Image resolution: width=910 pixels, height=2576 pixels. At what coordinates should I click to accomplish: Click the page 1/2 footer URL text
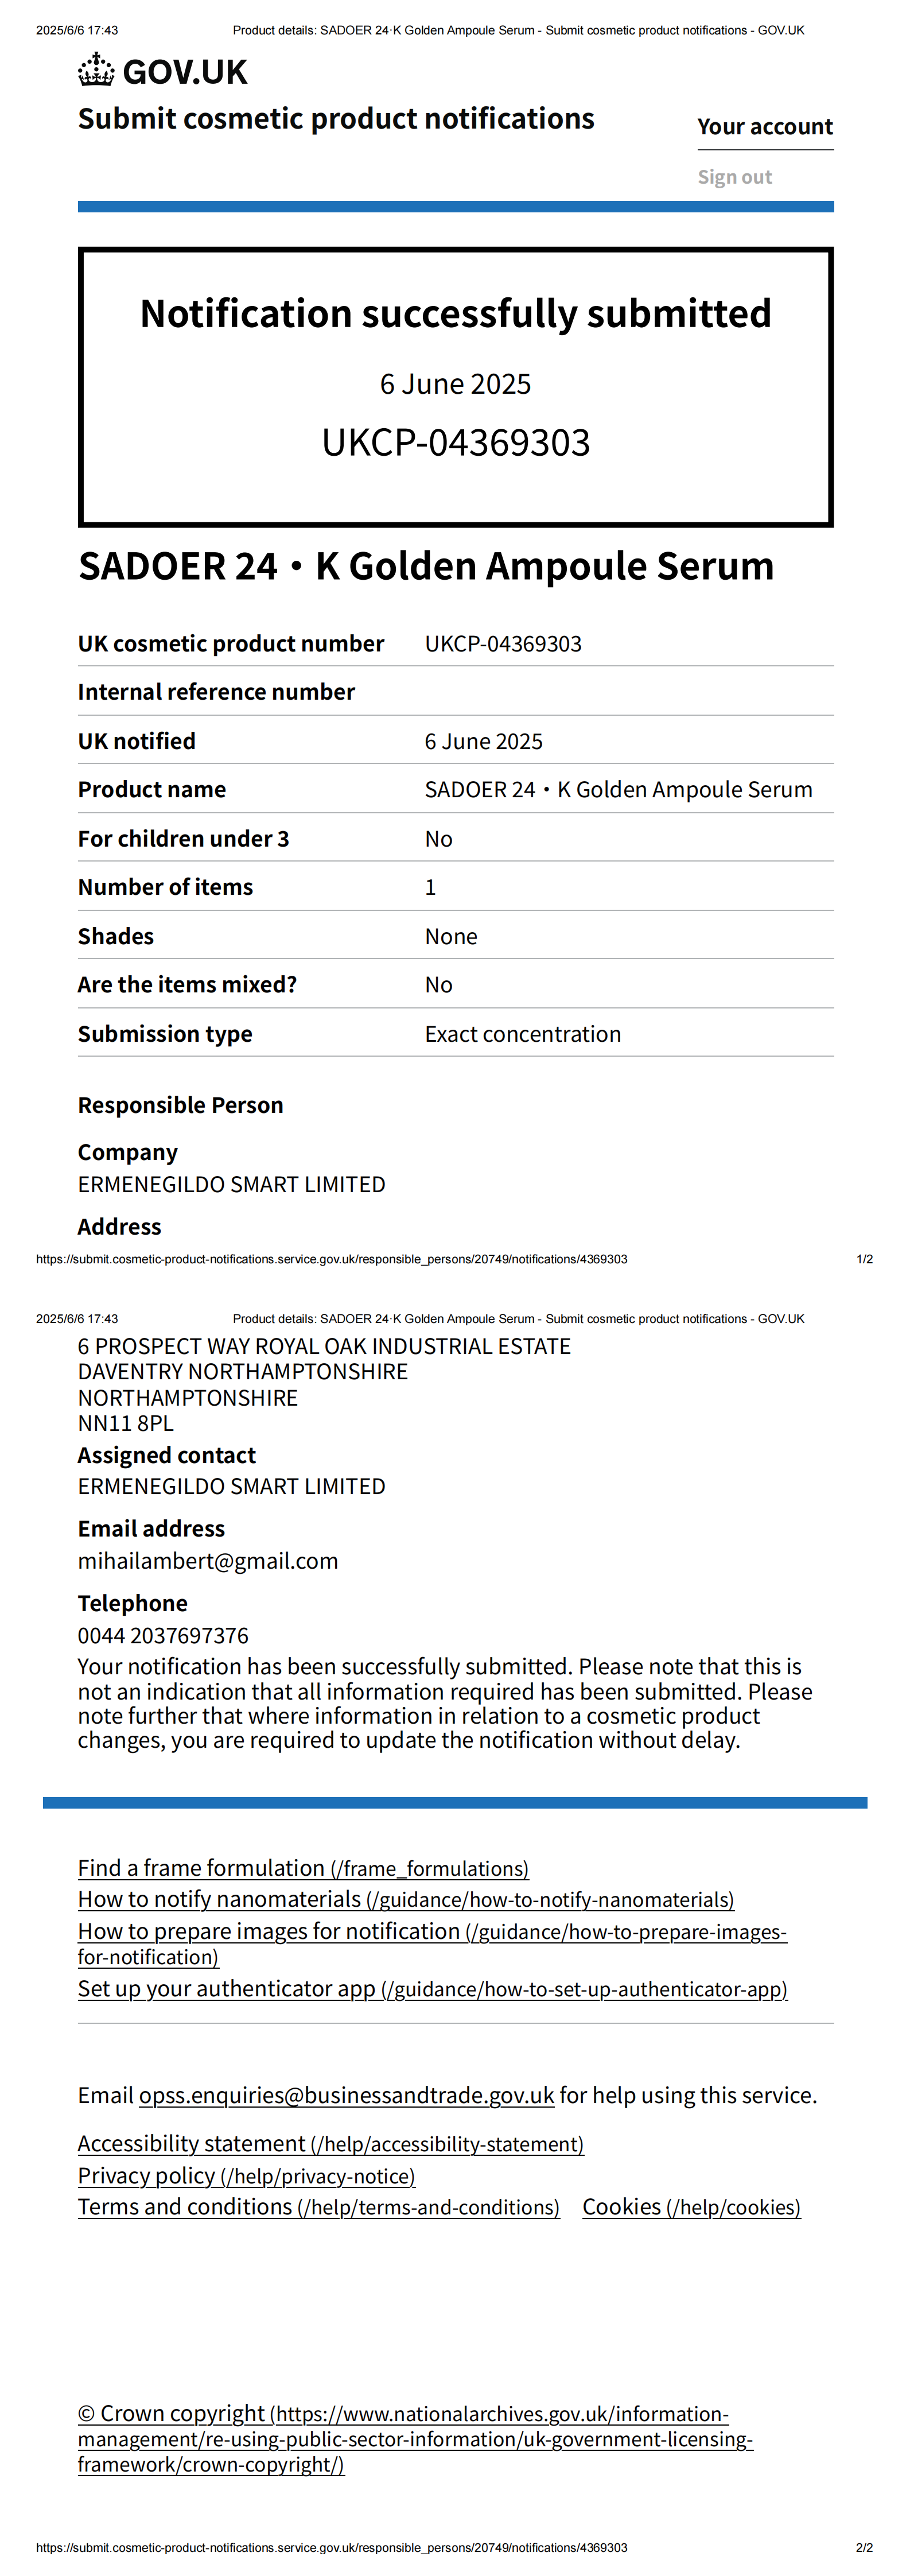[x=331, y=1259]
